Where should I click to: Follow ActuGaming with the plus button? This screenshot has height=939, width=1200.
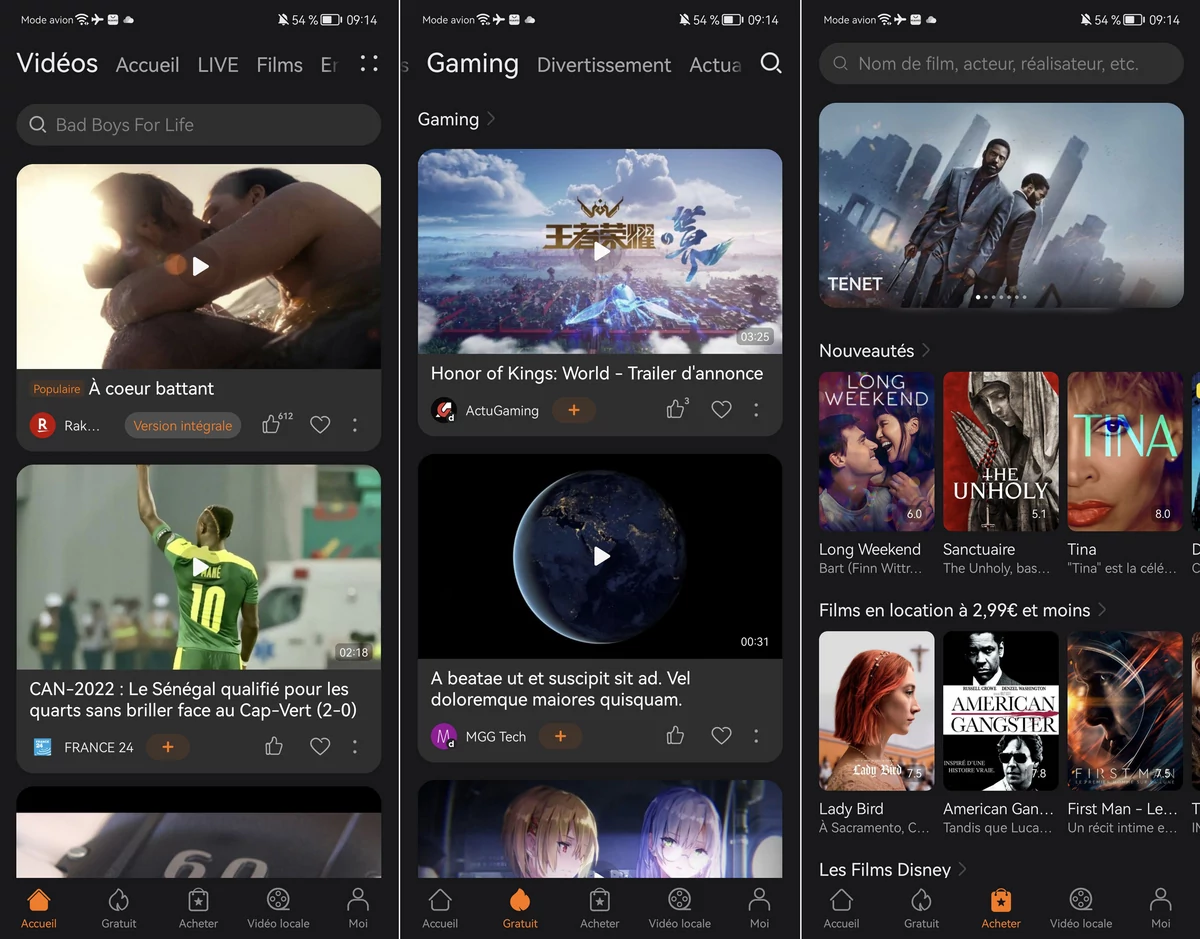click(574, 410)
